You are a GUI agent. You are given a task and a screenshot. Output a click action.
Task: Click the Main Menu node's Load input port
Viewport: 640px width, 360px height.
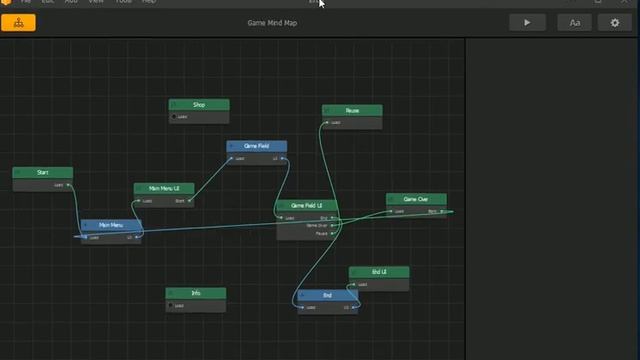[x=85, y=238]
